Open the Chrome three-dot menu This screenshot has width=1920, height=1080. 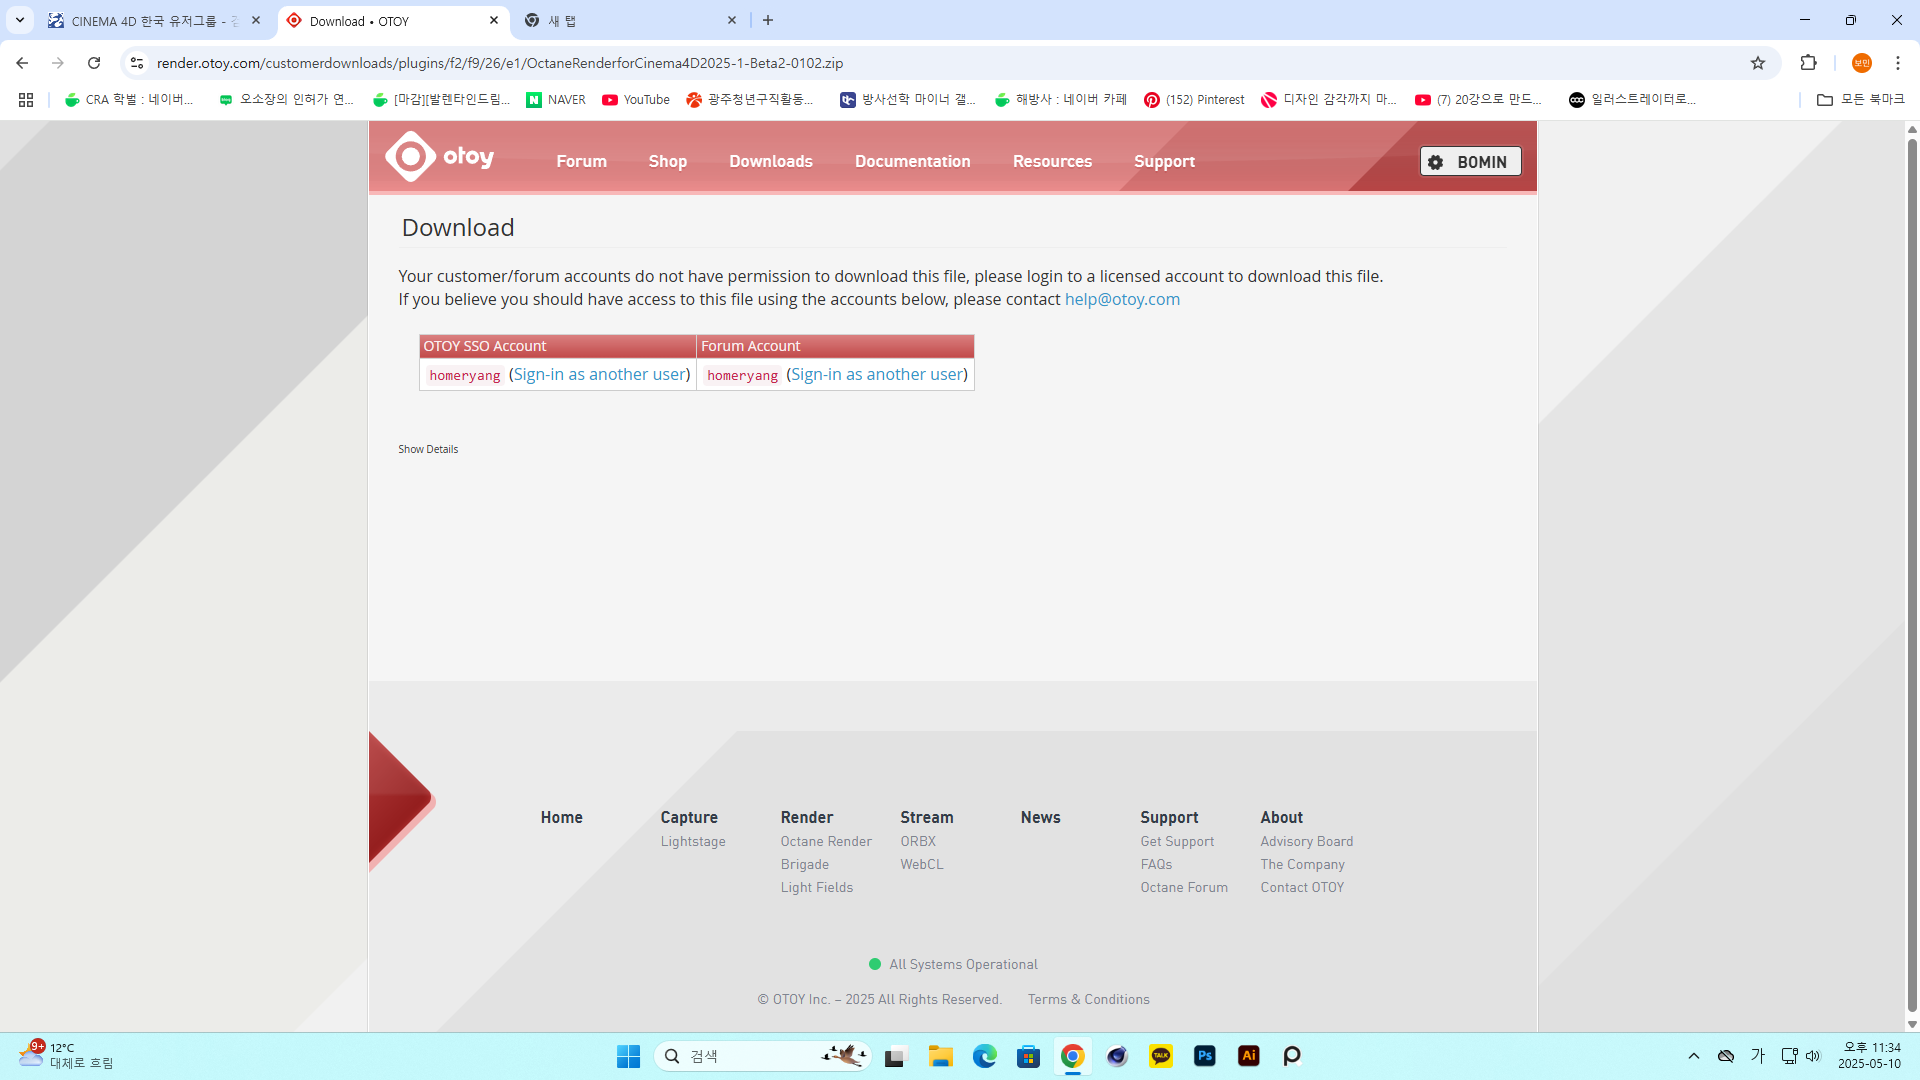click(x=1898, y=63)
